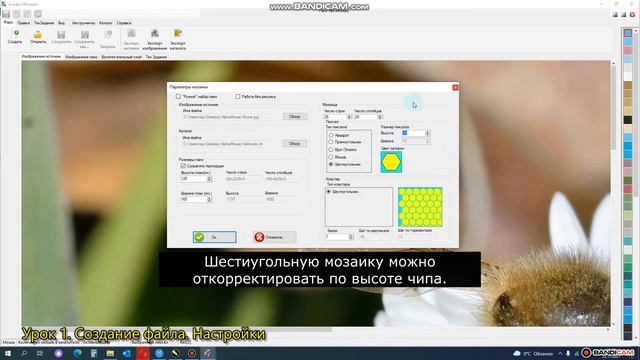The image size is (640, 360).
Task: Adjust the pixel Ширина spinner arrows
Action: click(x=427, y=141)
